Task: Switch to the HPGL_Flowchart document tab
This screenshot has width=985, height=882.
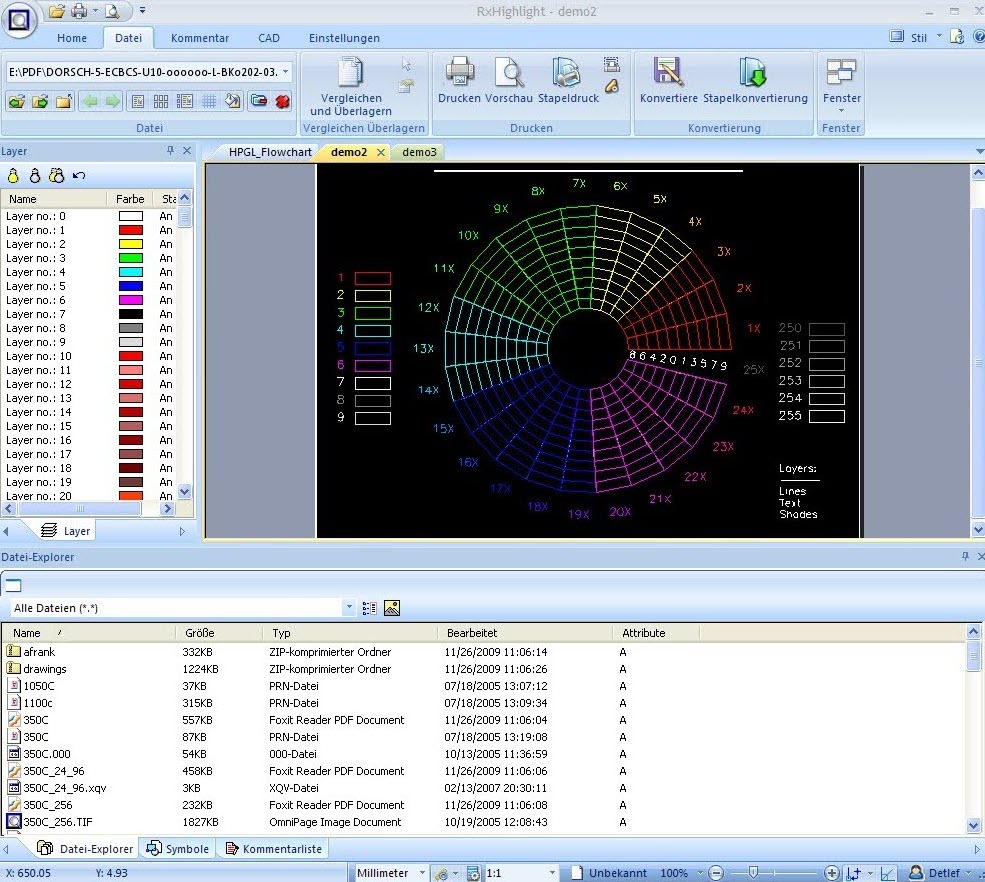Action: 270,152
